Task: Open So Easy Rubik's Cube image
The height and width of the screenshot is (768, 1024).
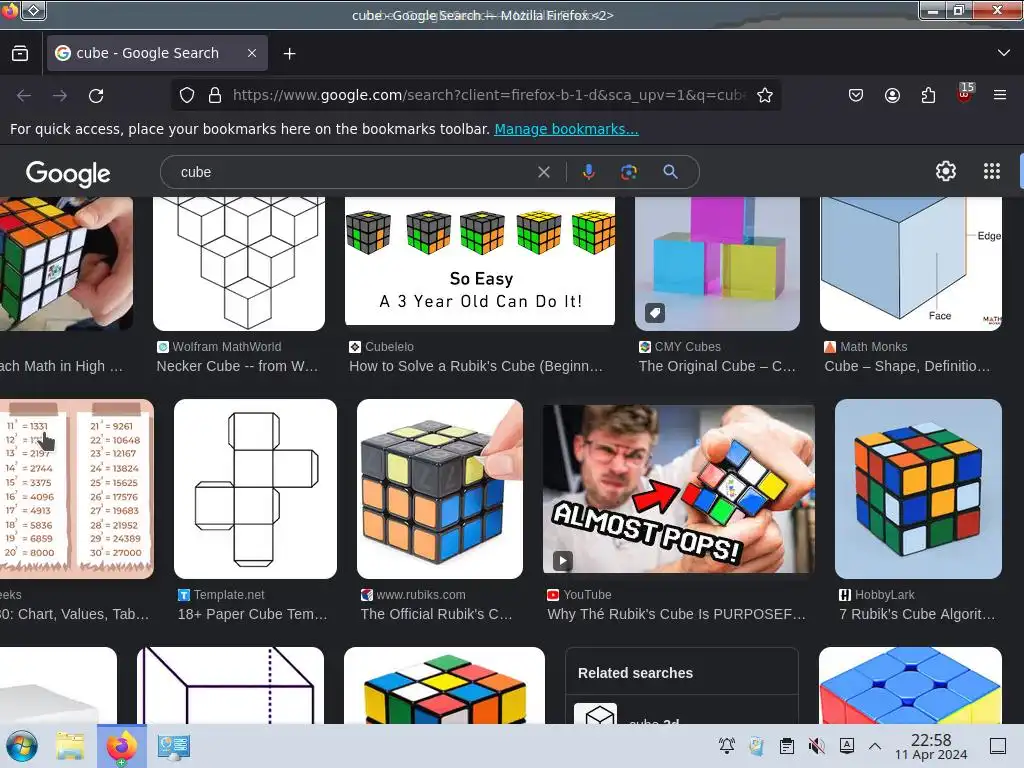Action: click(x=480, y=261)
